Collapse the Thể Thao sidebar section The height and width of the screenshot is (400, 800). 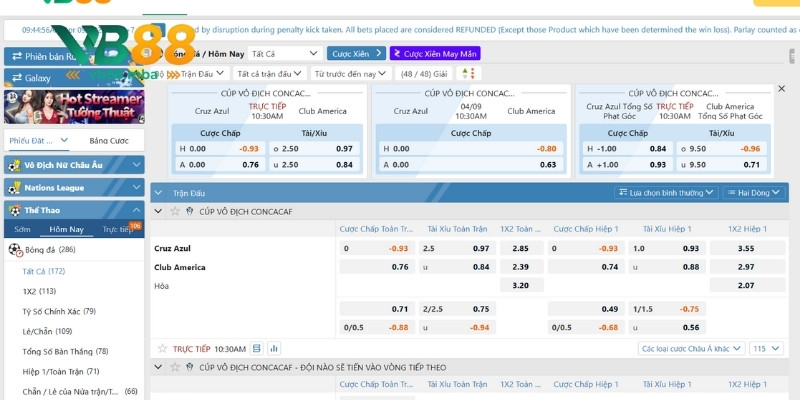pos(136,210)
